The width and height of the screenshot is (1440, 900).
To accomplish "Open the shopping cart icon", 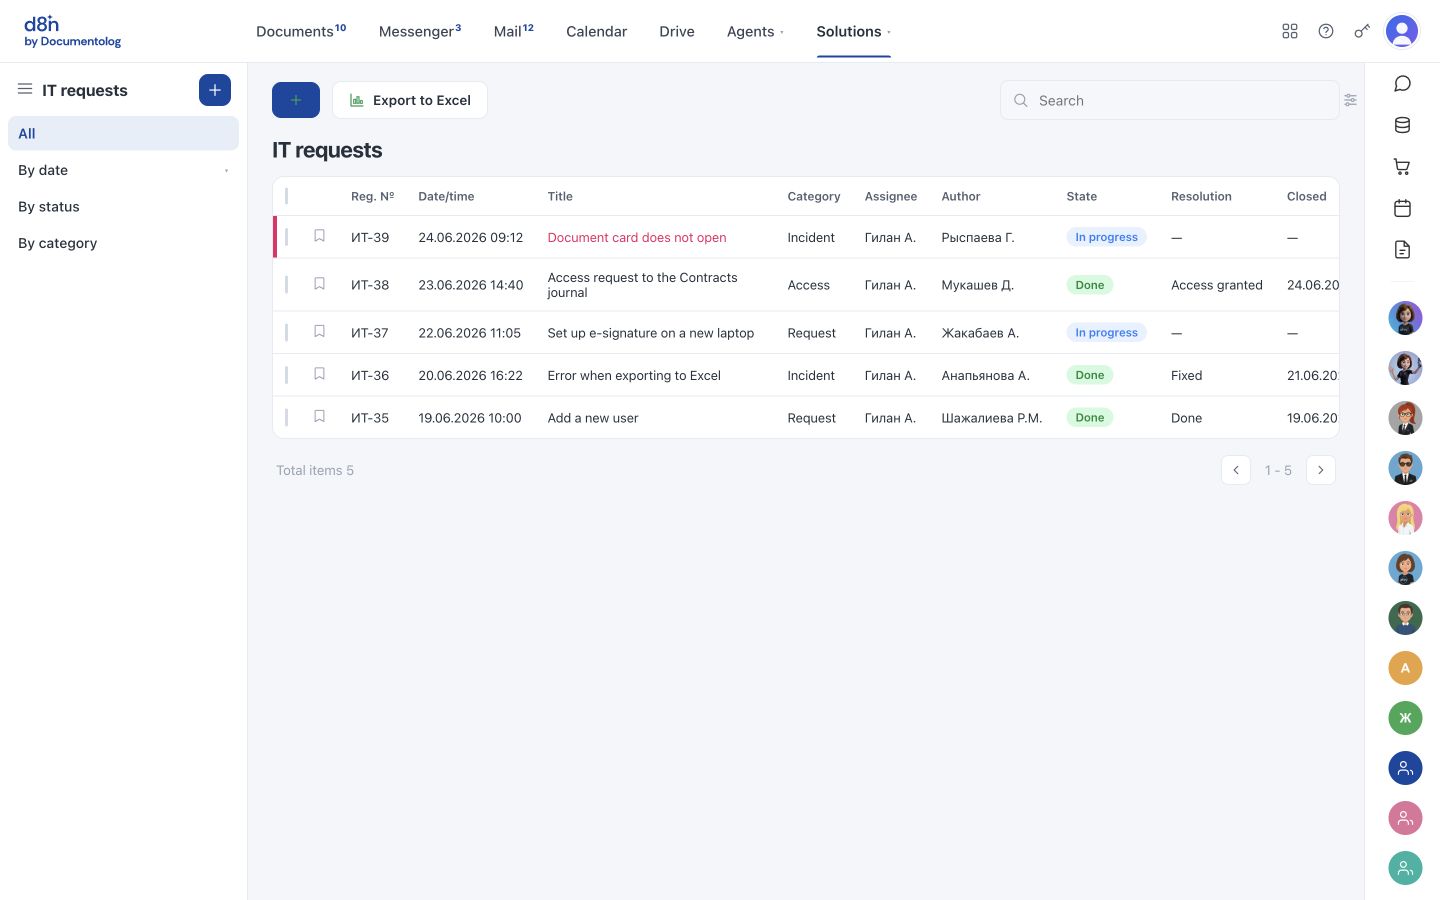I will tap(1403, 167).
